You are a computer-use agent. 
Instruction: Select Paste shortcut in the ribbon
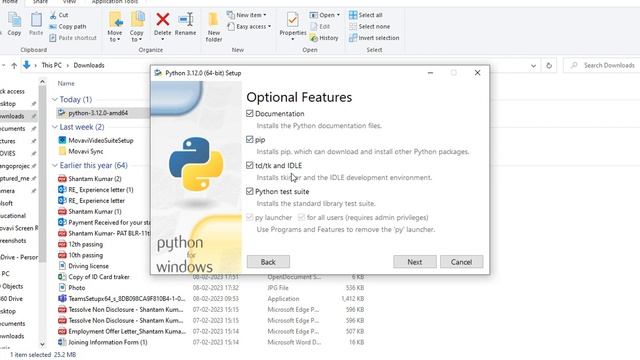pos(73,38)
